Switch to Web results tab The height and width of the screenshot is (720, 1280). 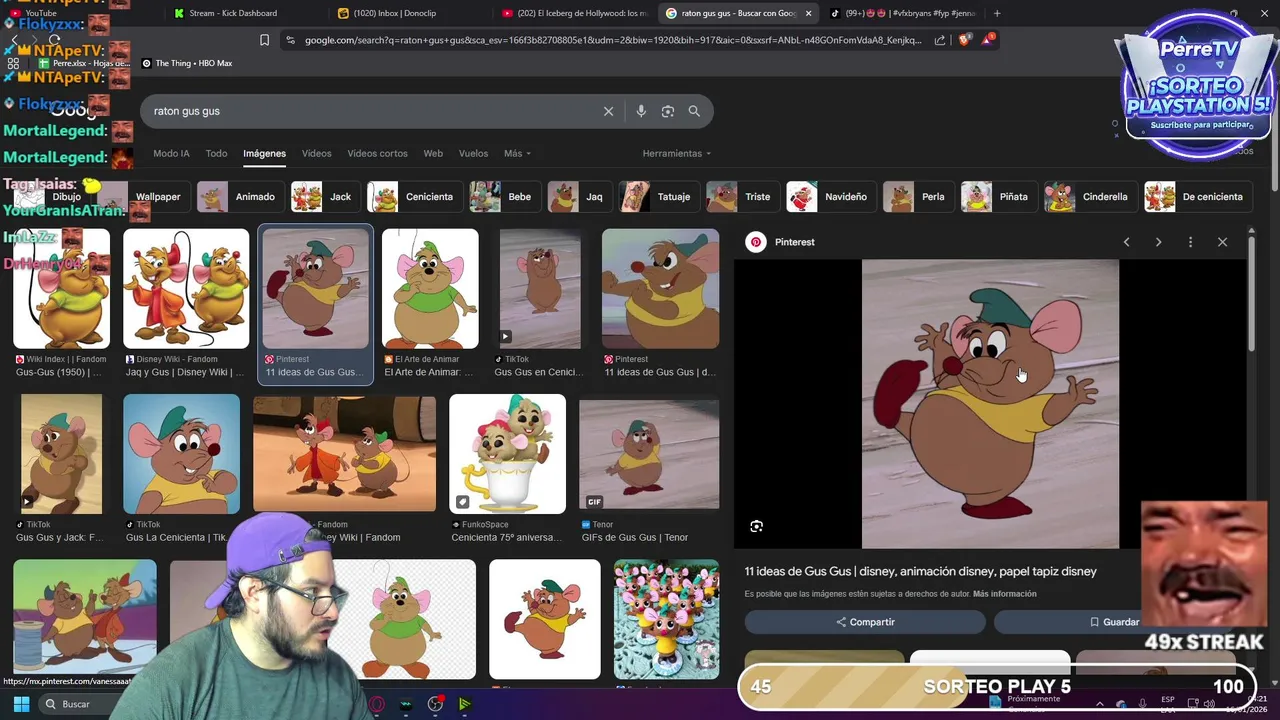[x=433, y=153]
